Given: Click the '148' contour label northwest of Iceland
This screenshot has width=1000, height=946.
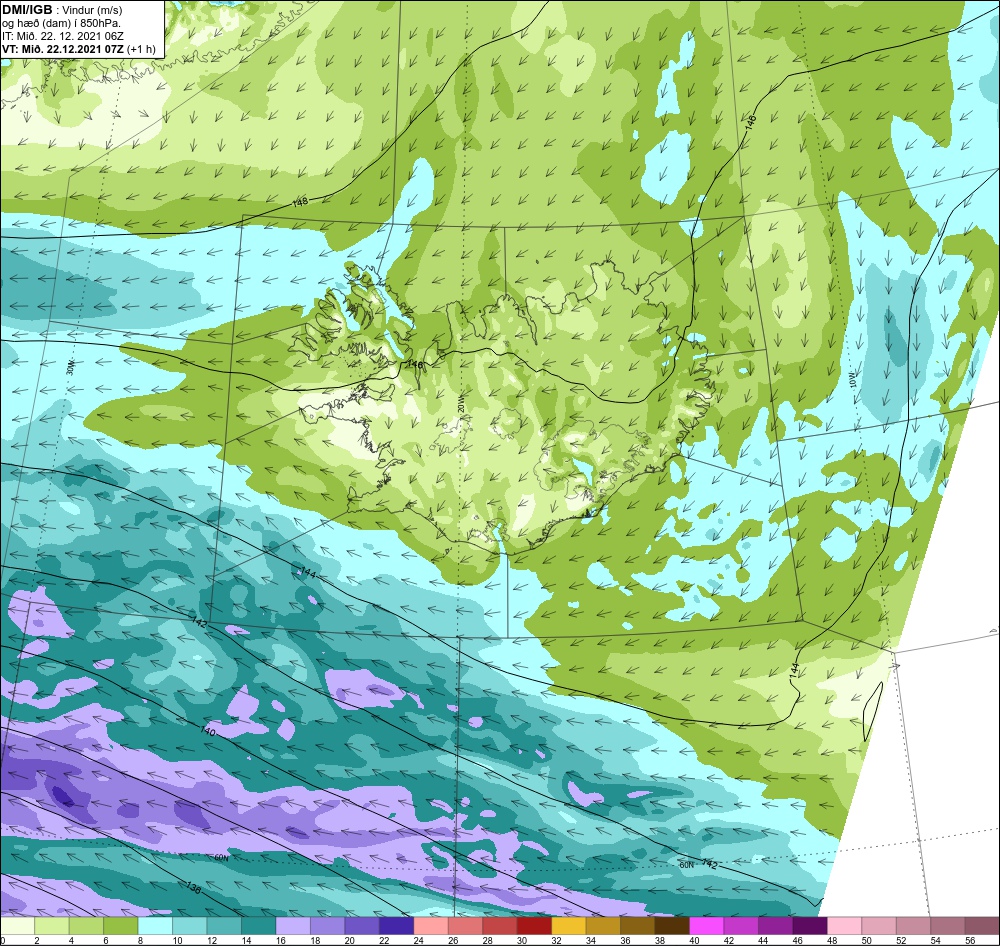Looking at the screenshot, I should (300, 202).
